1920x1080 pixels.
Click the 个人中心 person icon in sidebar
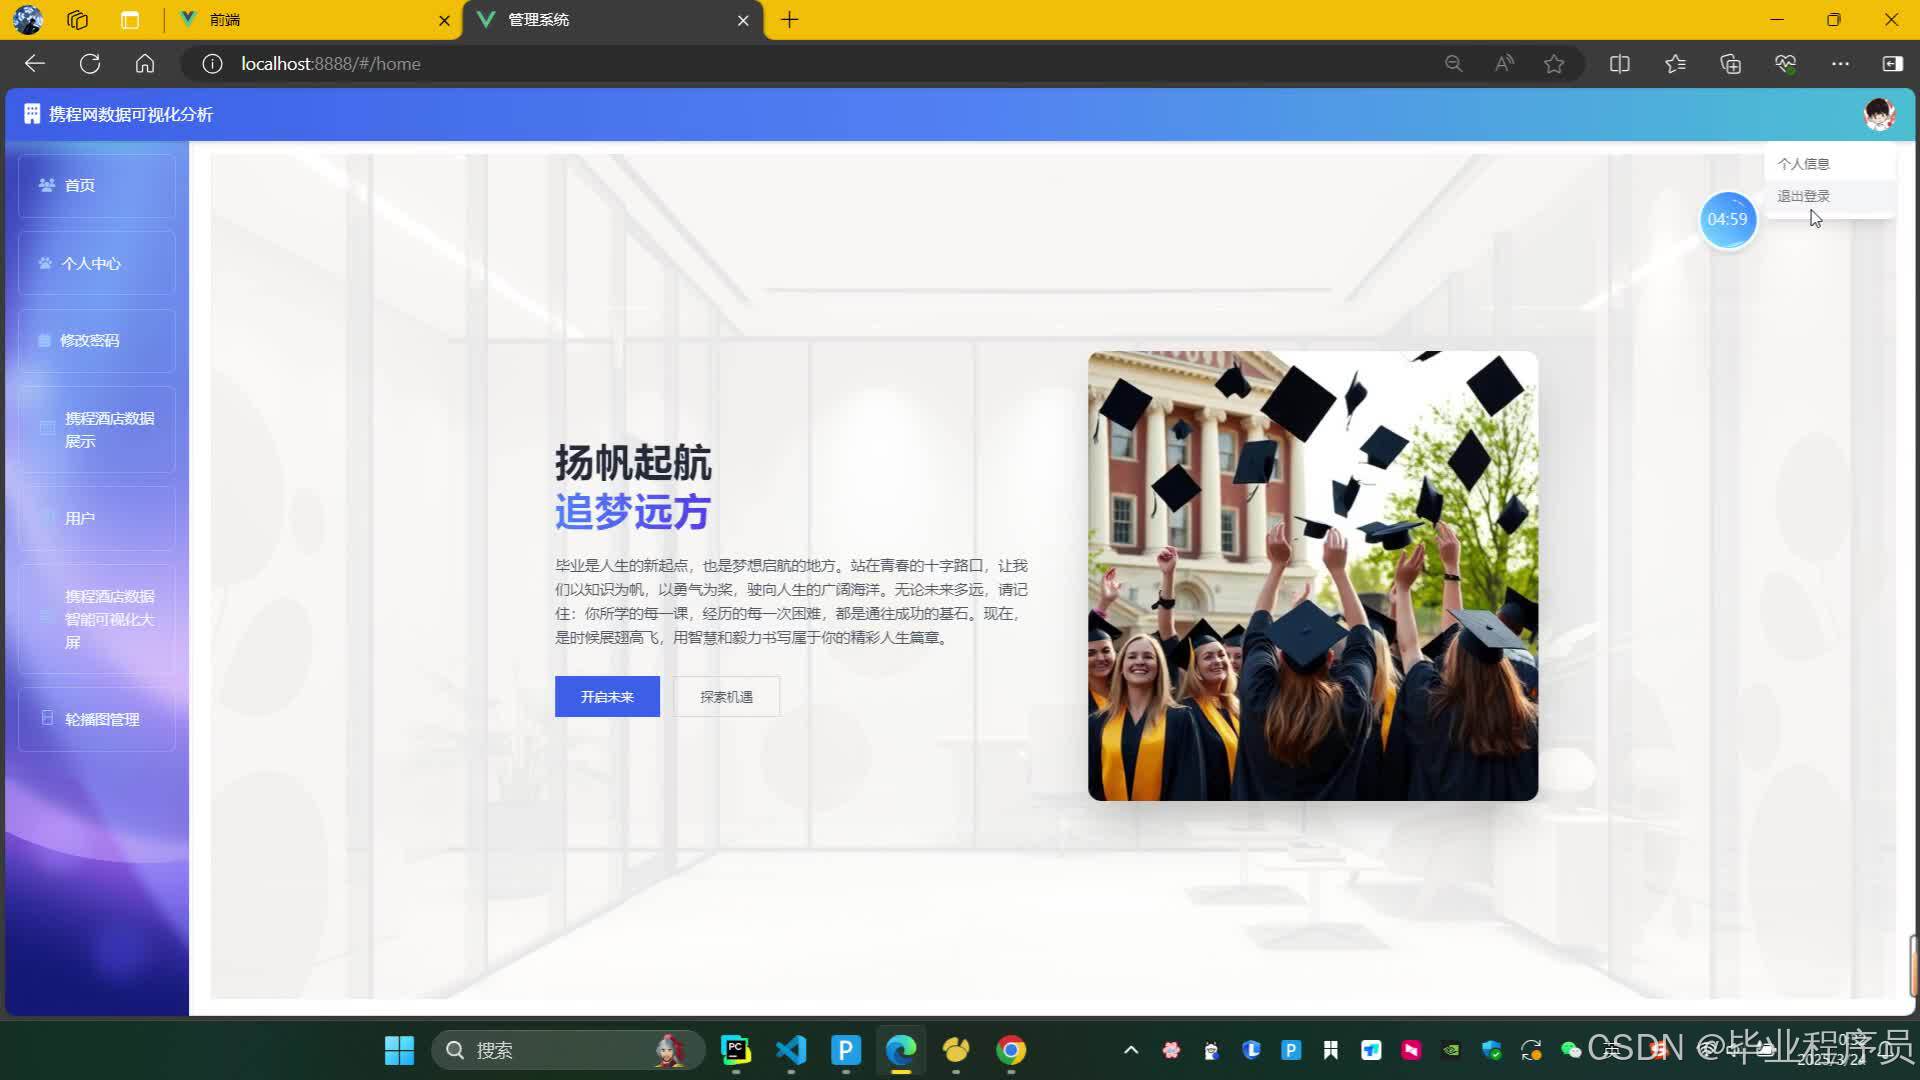coord(44,262)
